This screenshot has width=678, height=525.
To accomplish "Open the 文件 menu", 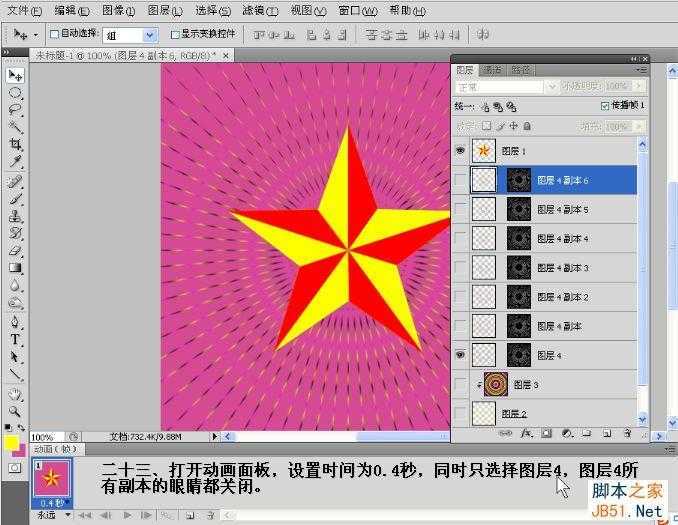I will point(24,10).
